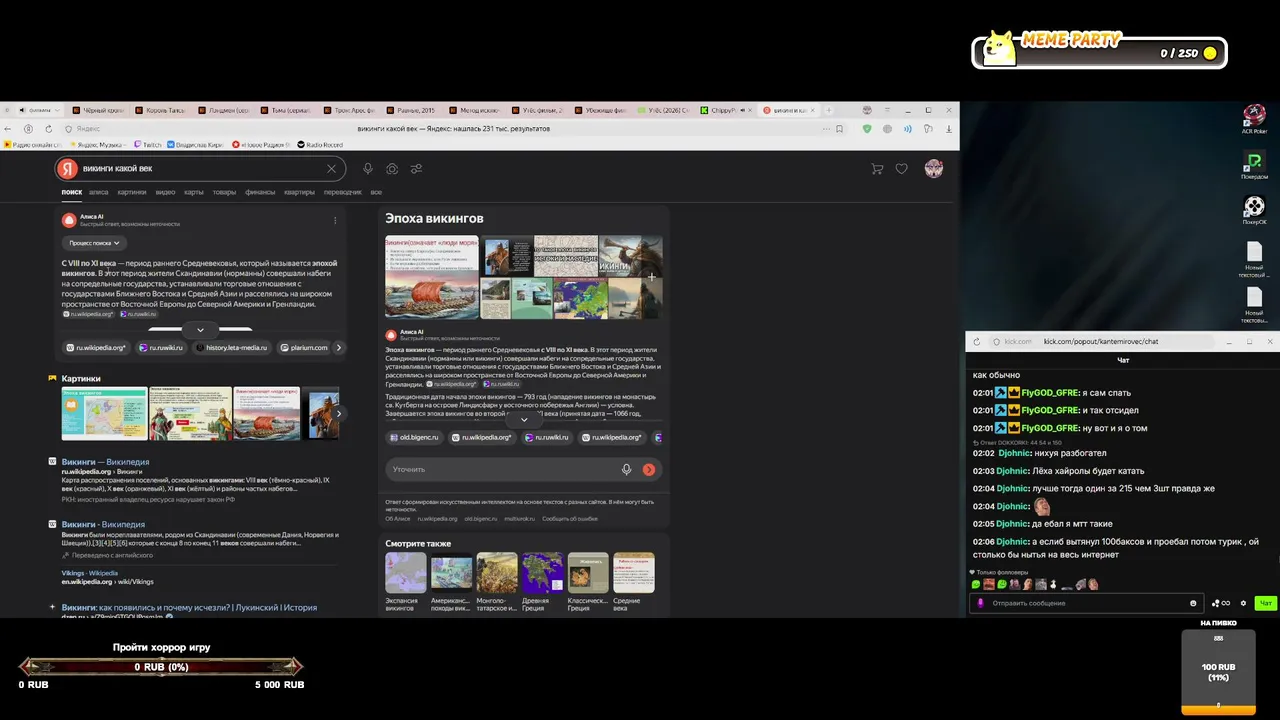Click microphone in Уточнить field
The height and width of the screenshot is (720, 1280).
[626, 469]
